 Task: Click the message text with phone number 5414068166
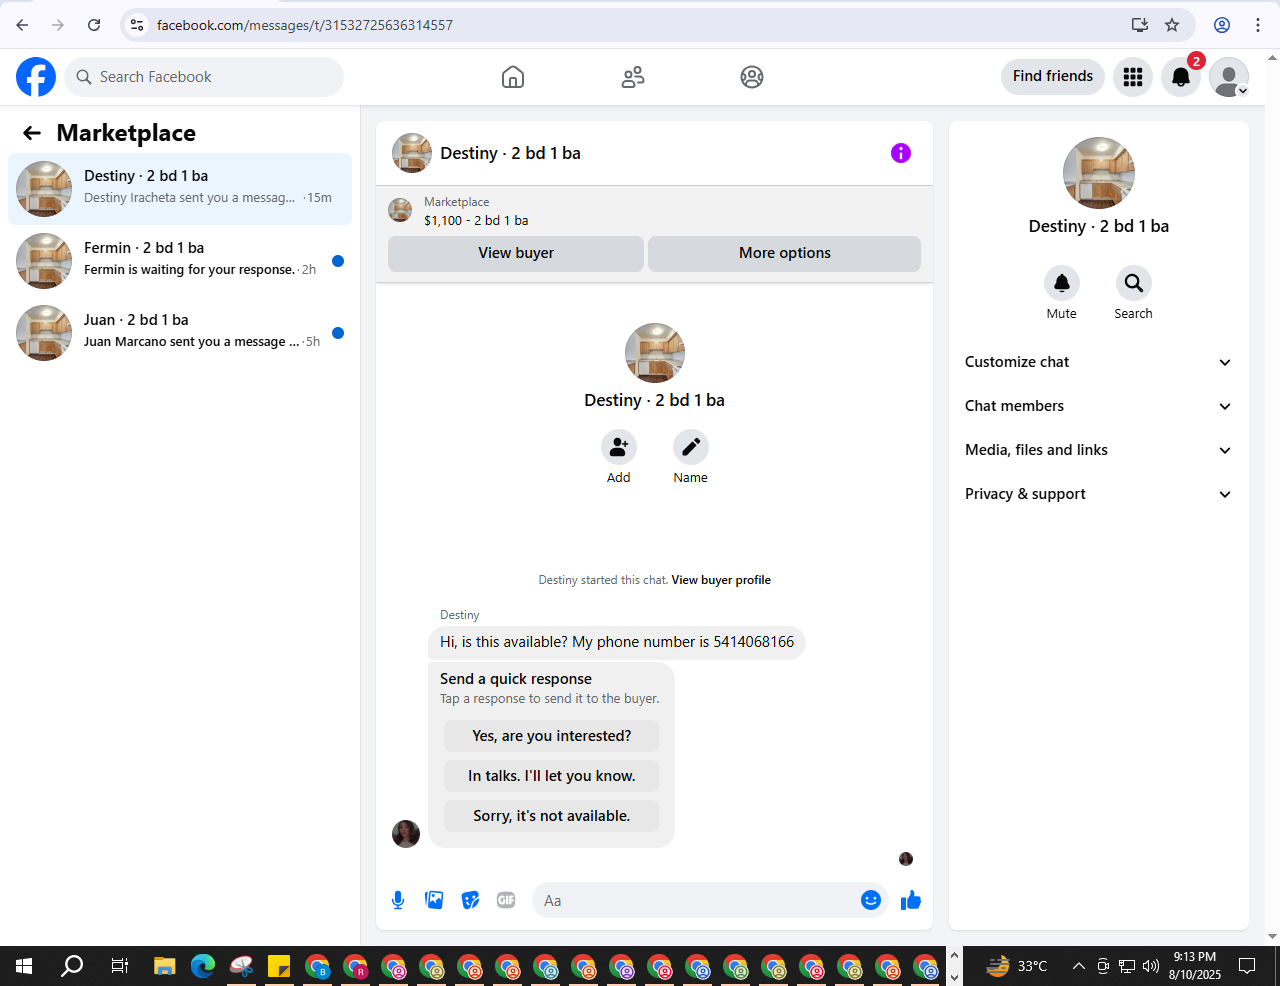click(617, 642)
